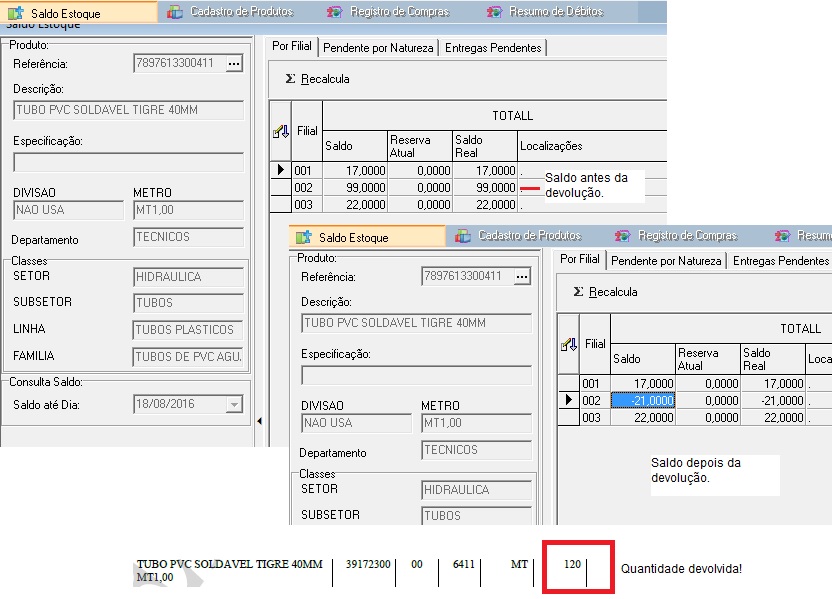
Task: Click the LINHA field TUBOS PLASTICOS
Action: 188,329
